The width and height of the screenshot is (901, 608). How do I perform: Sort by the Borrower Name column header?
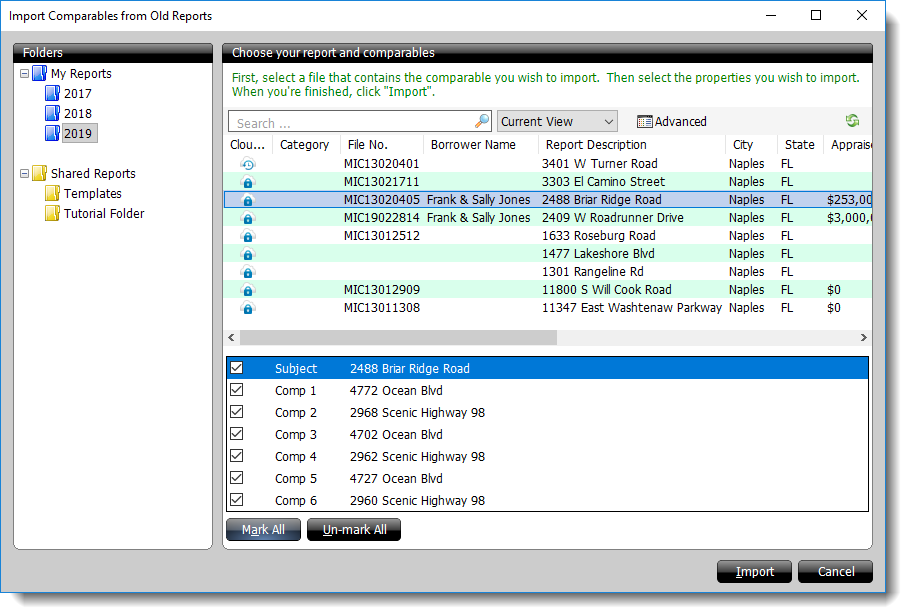click(x=473, y=145)
